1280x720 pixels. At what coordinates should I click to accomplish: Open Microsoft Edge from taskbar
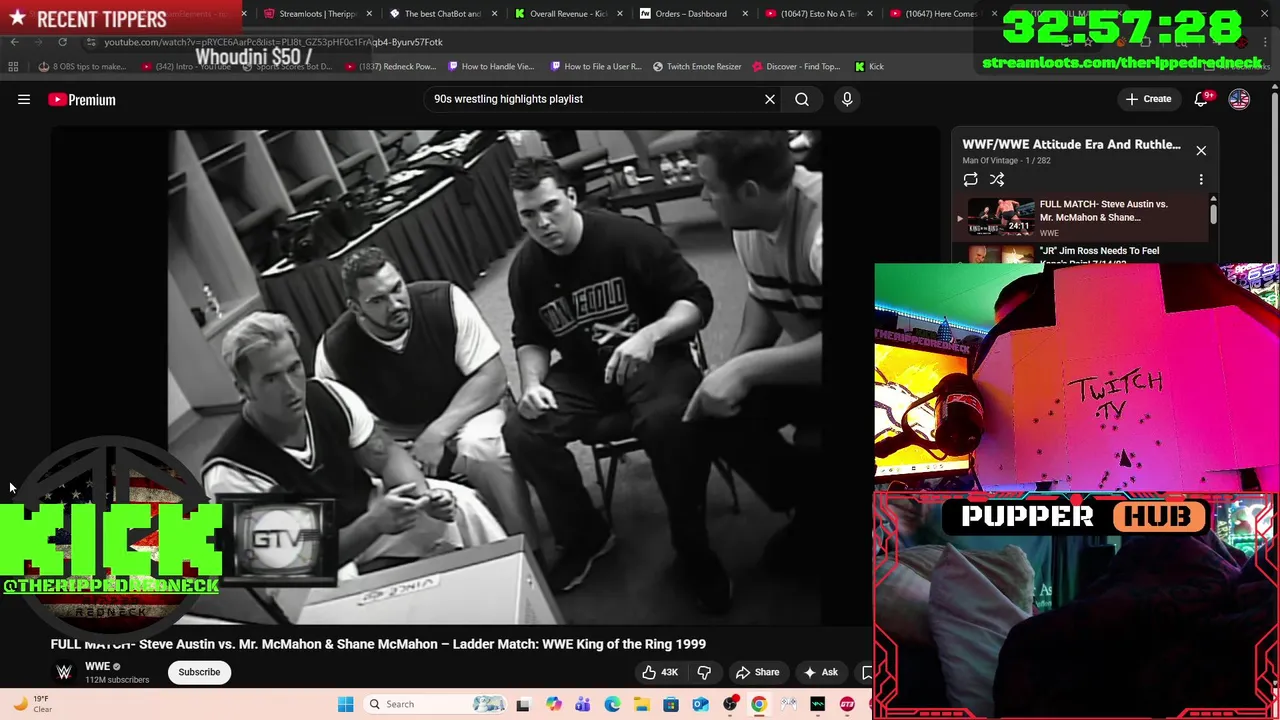612,704
